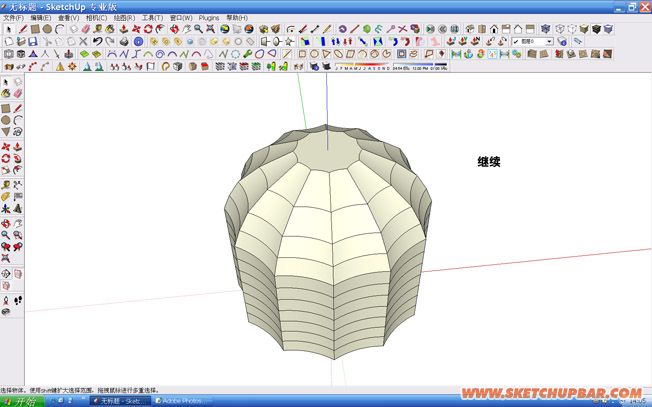Click the Open file folder icon
The width and height of the screenshot is (652, 407).
(x=21, y=41)
